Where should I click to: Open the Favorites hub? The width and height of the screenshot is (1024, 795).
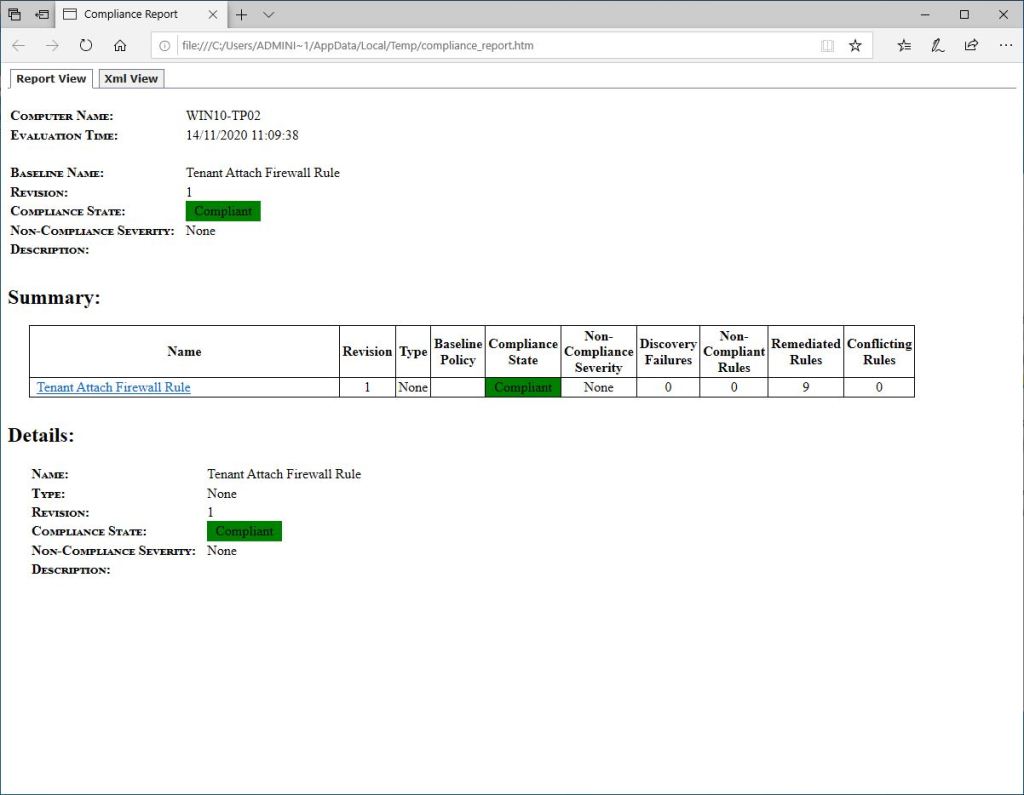[x=904, y=46]
